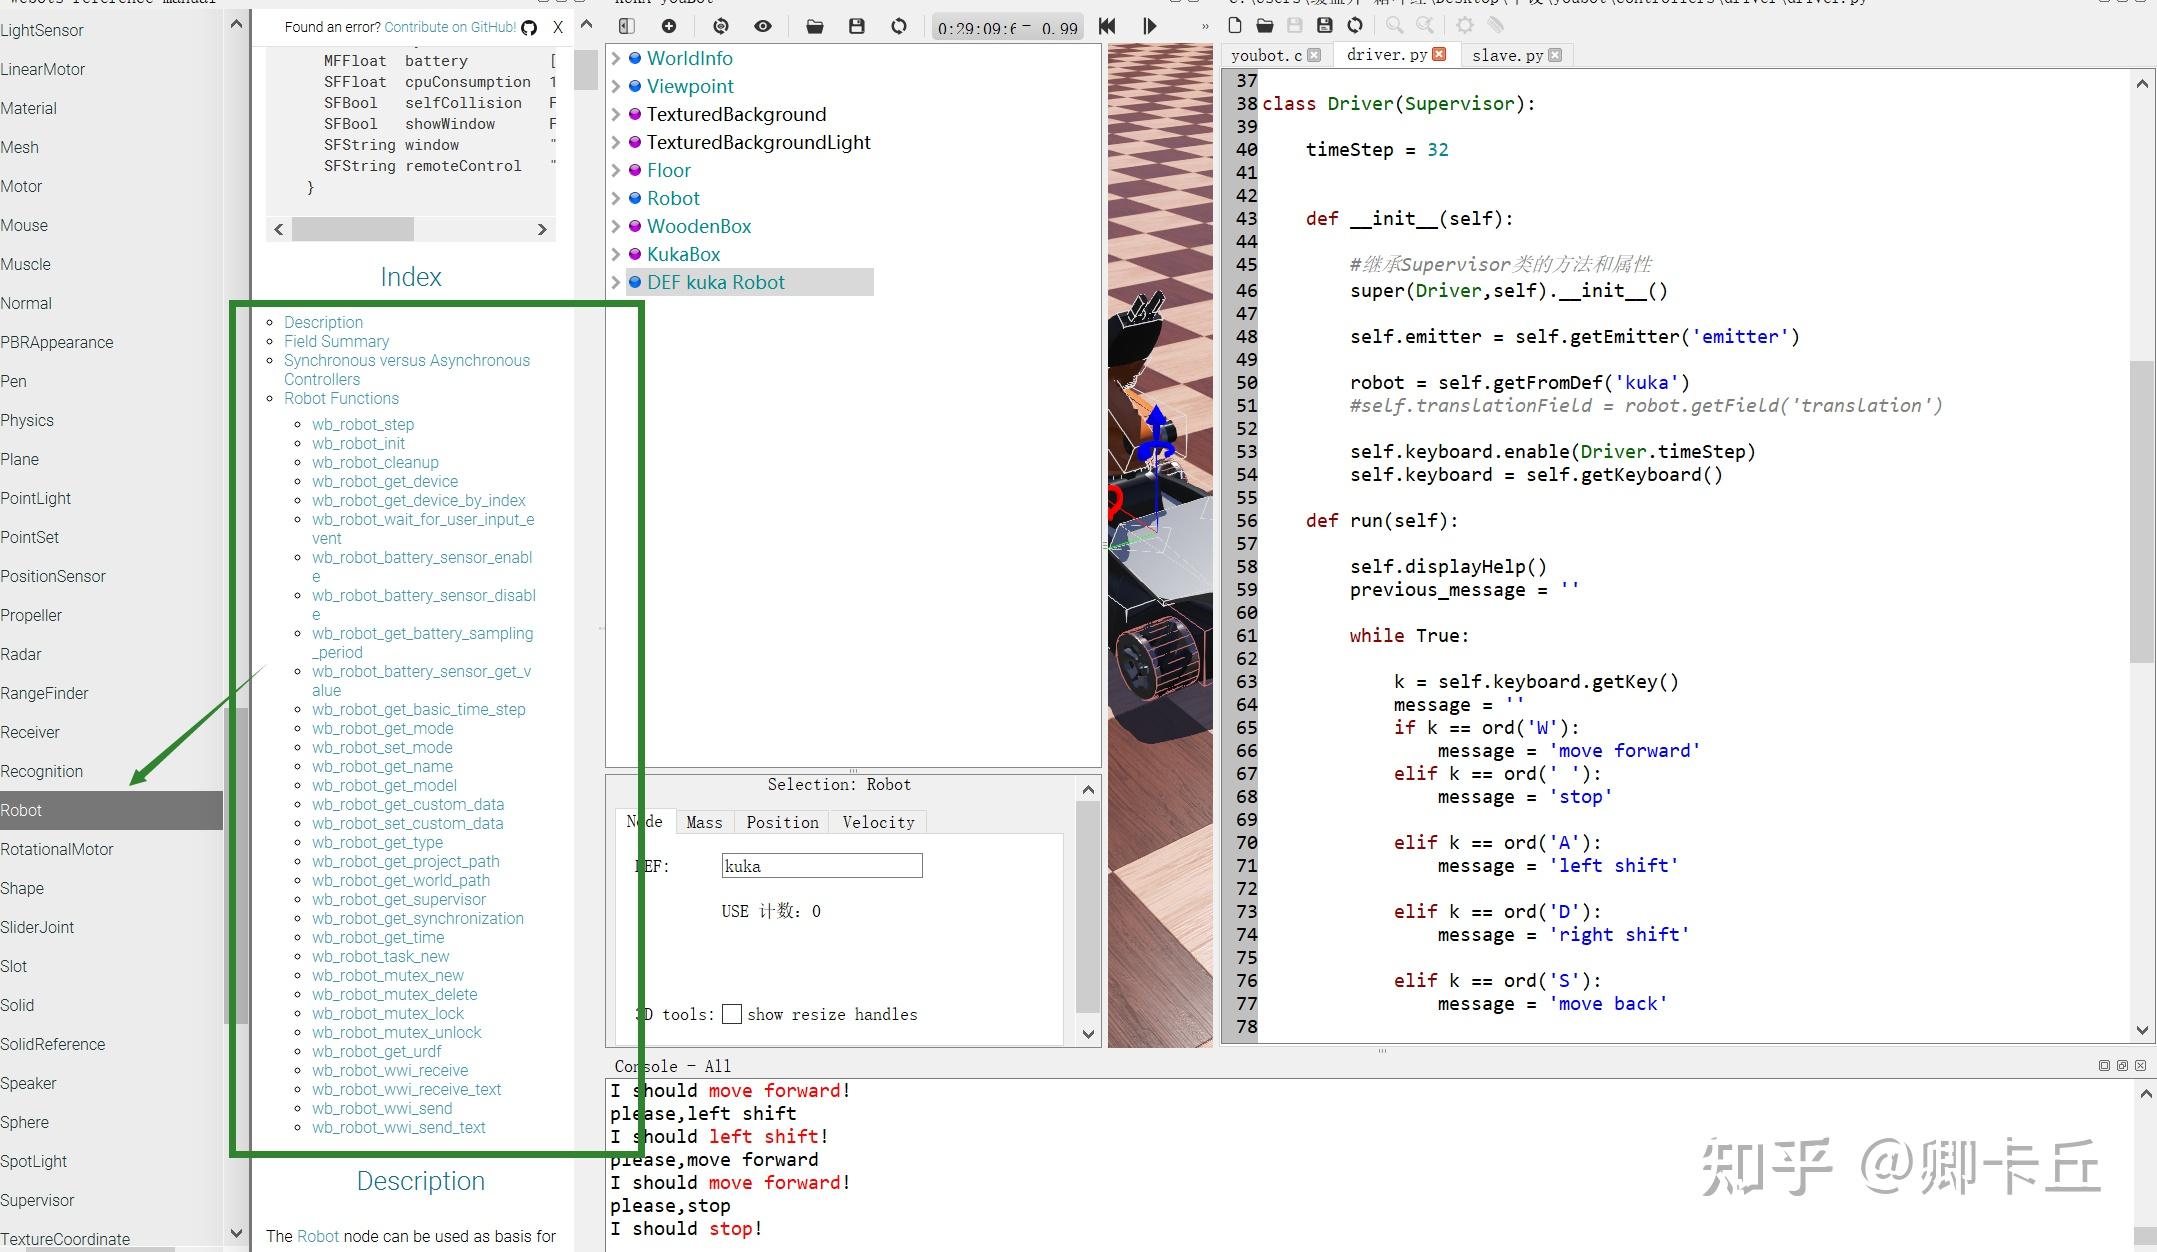Click the Contribute on GitHub link
This screenshot has width=2157, height=1252.
(x=450, y=27)
